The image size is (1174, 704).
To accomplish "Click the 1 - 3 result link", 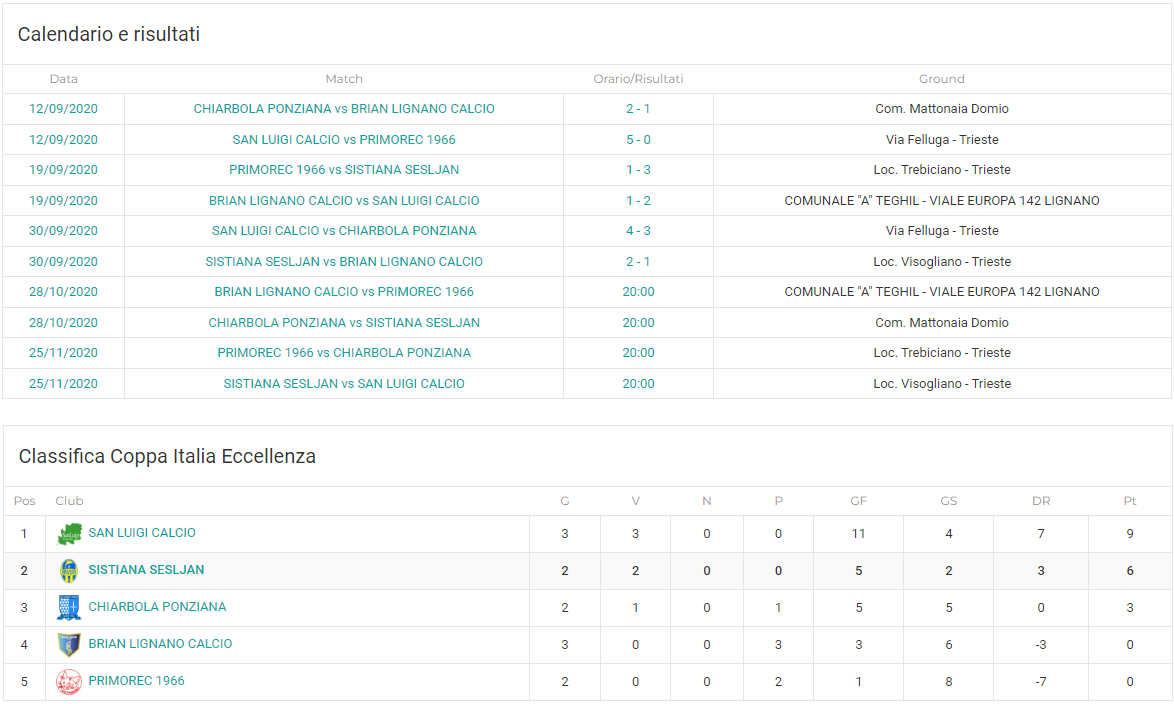I will (638, 170).
